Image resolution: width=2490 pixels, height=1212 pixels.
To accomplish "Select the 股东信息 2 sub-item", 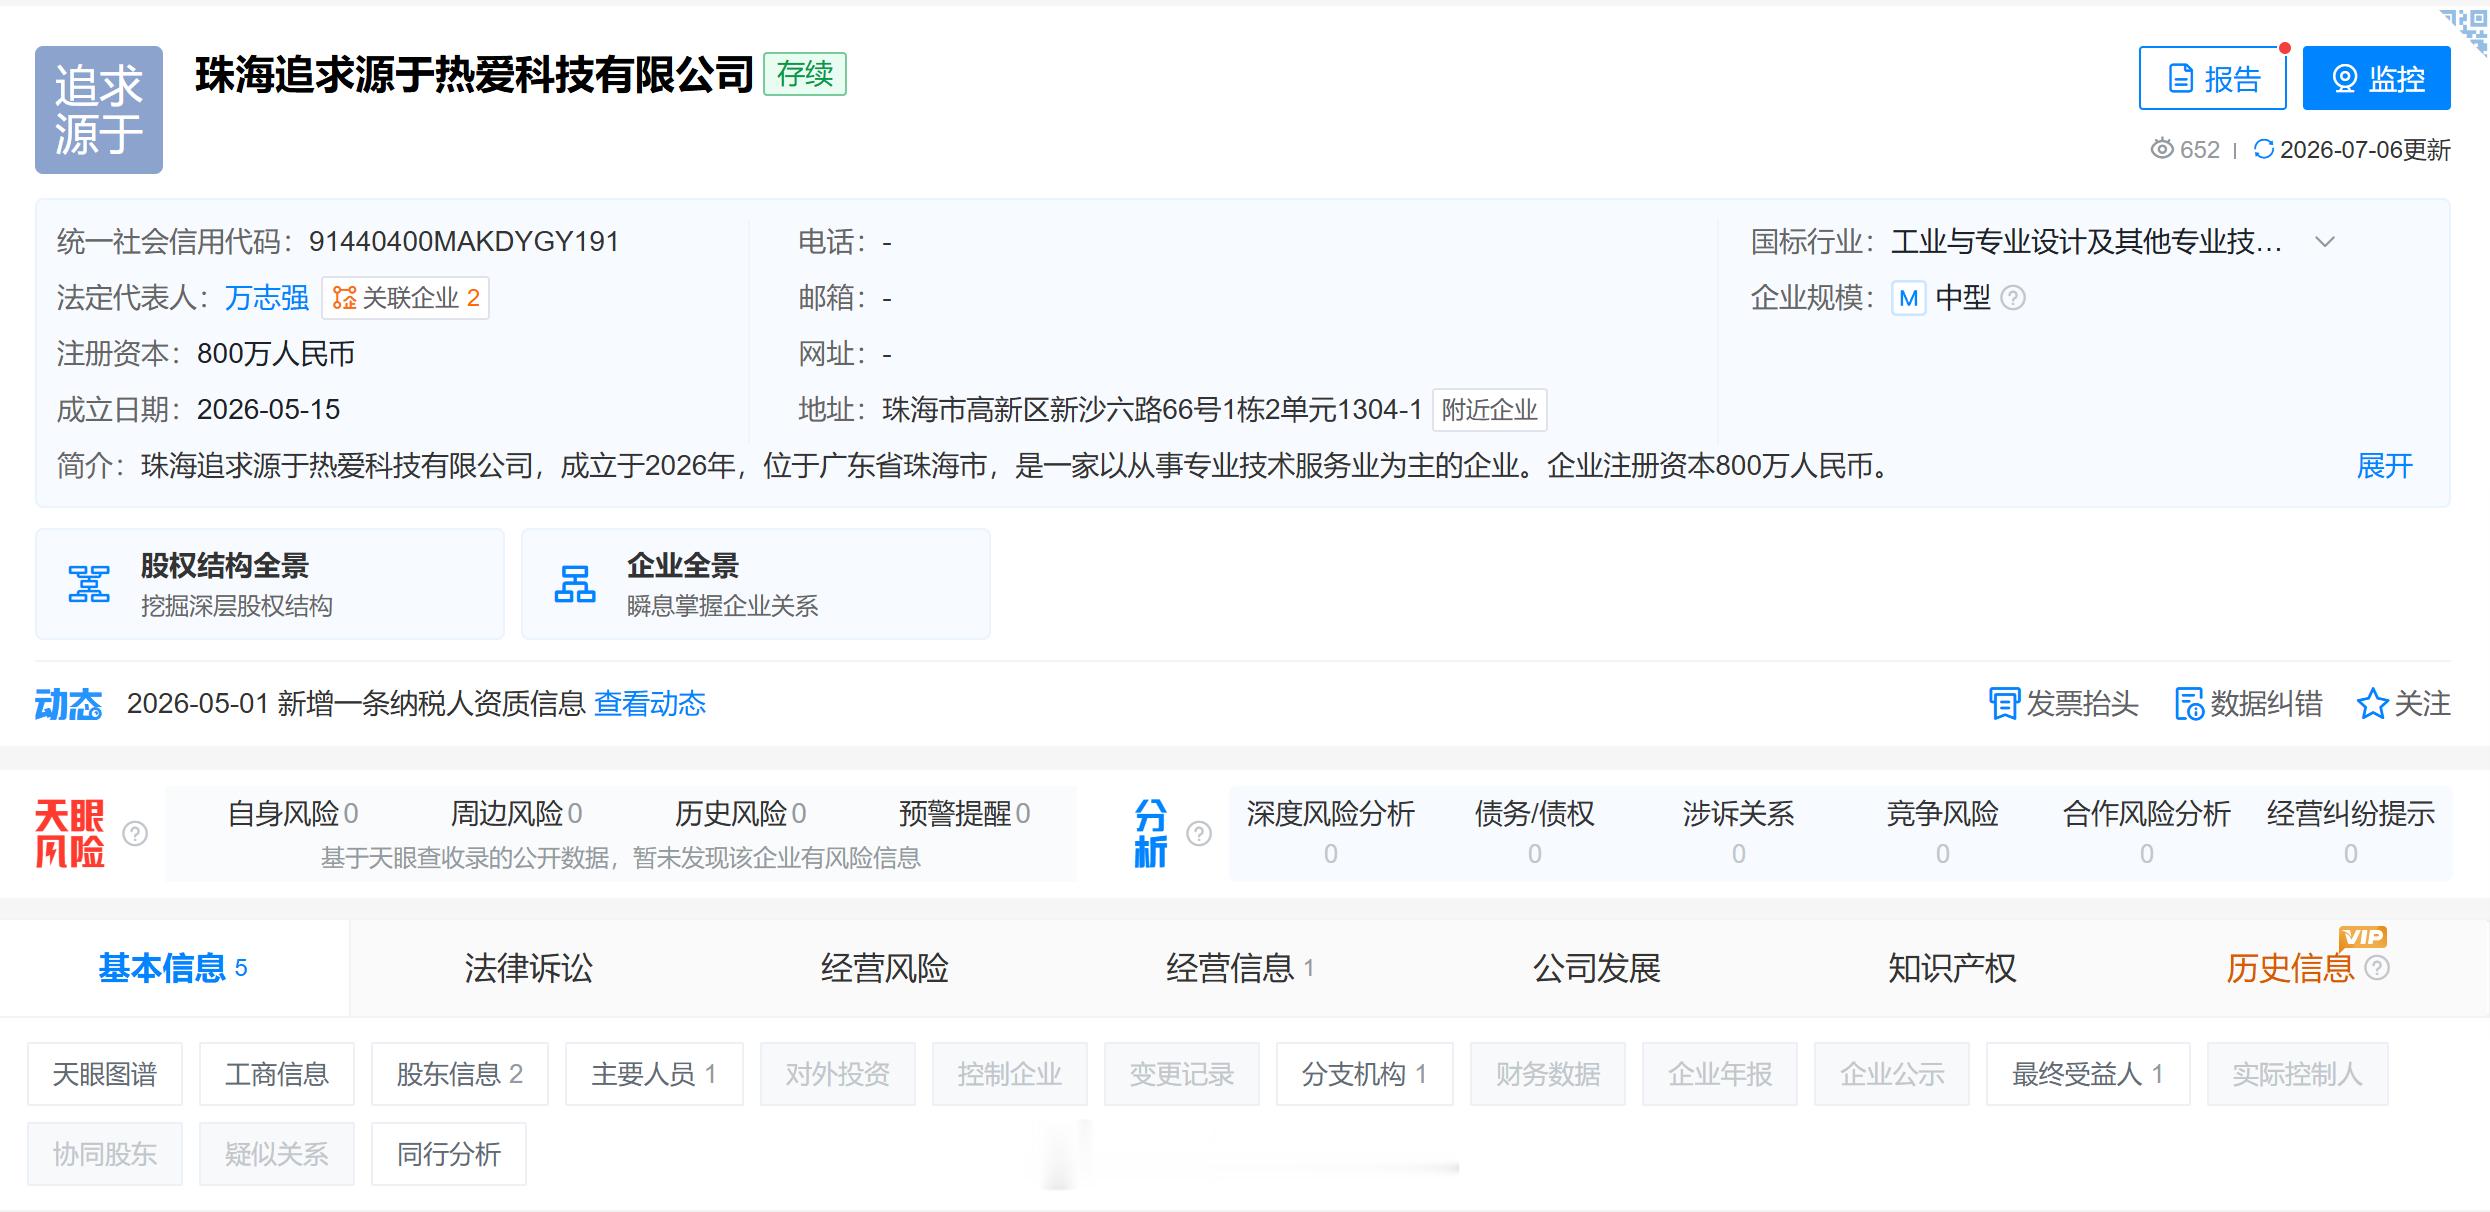I will [x=460, y=1074].
